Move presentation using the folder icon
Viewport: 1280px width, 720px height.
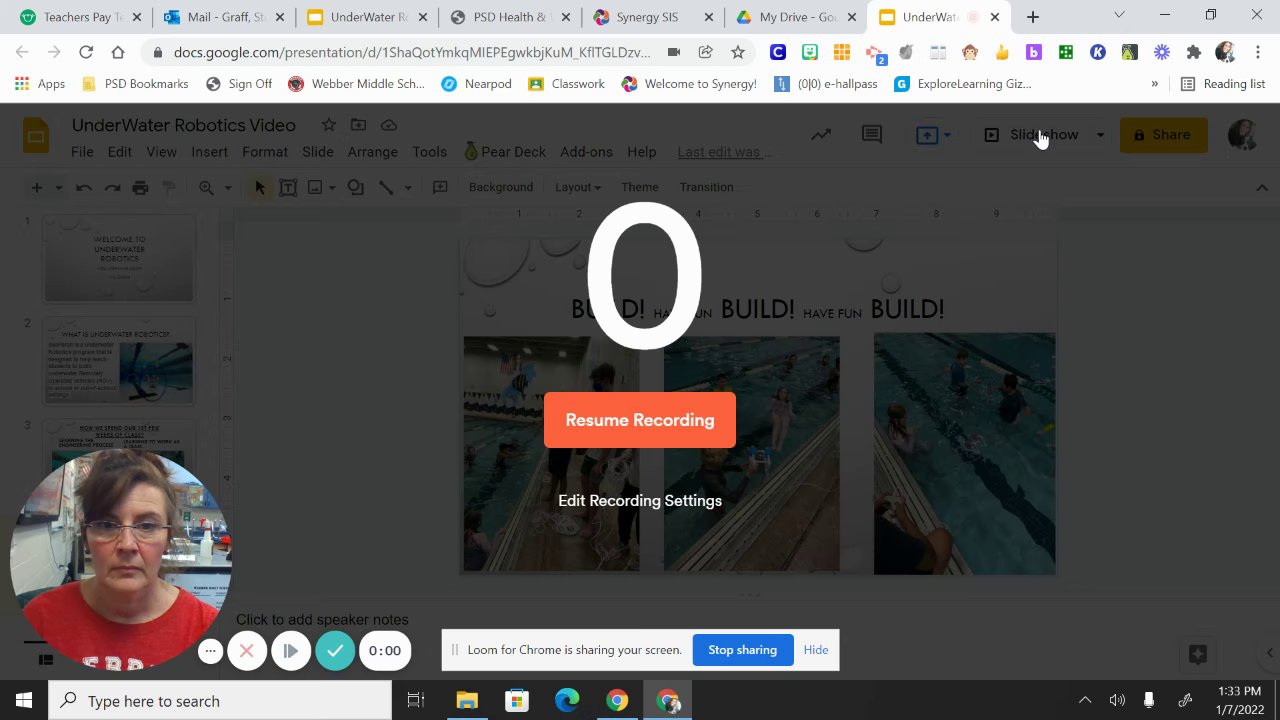pyautogui.click(x=358, y=125)
